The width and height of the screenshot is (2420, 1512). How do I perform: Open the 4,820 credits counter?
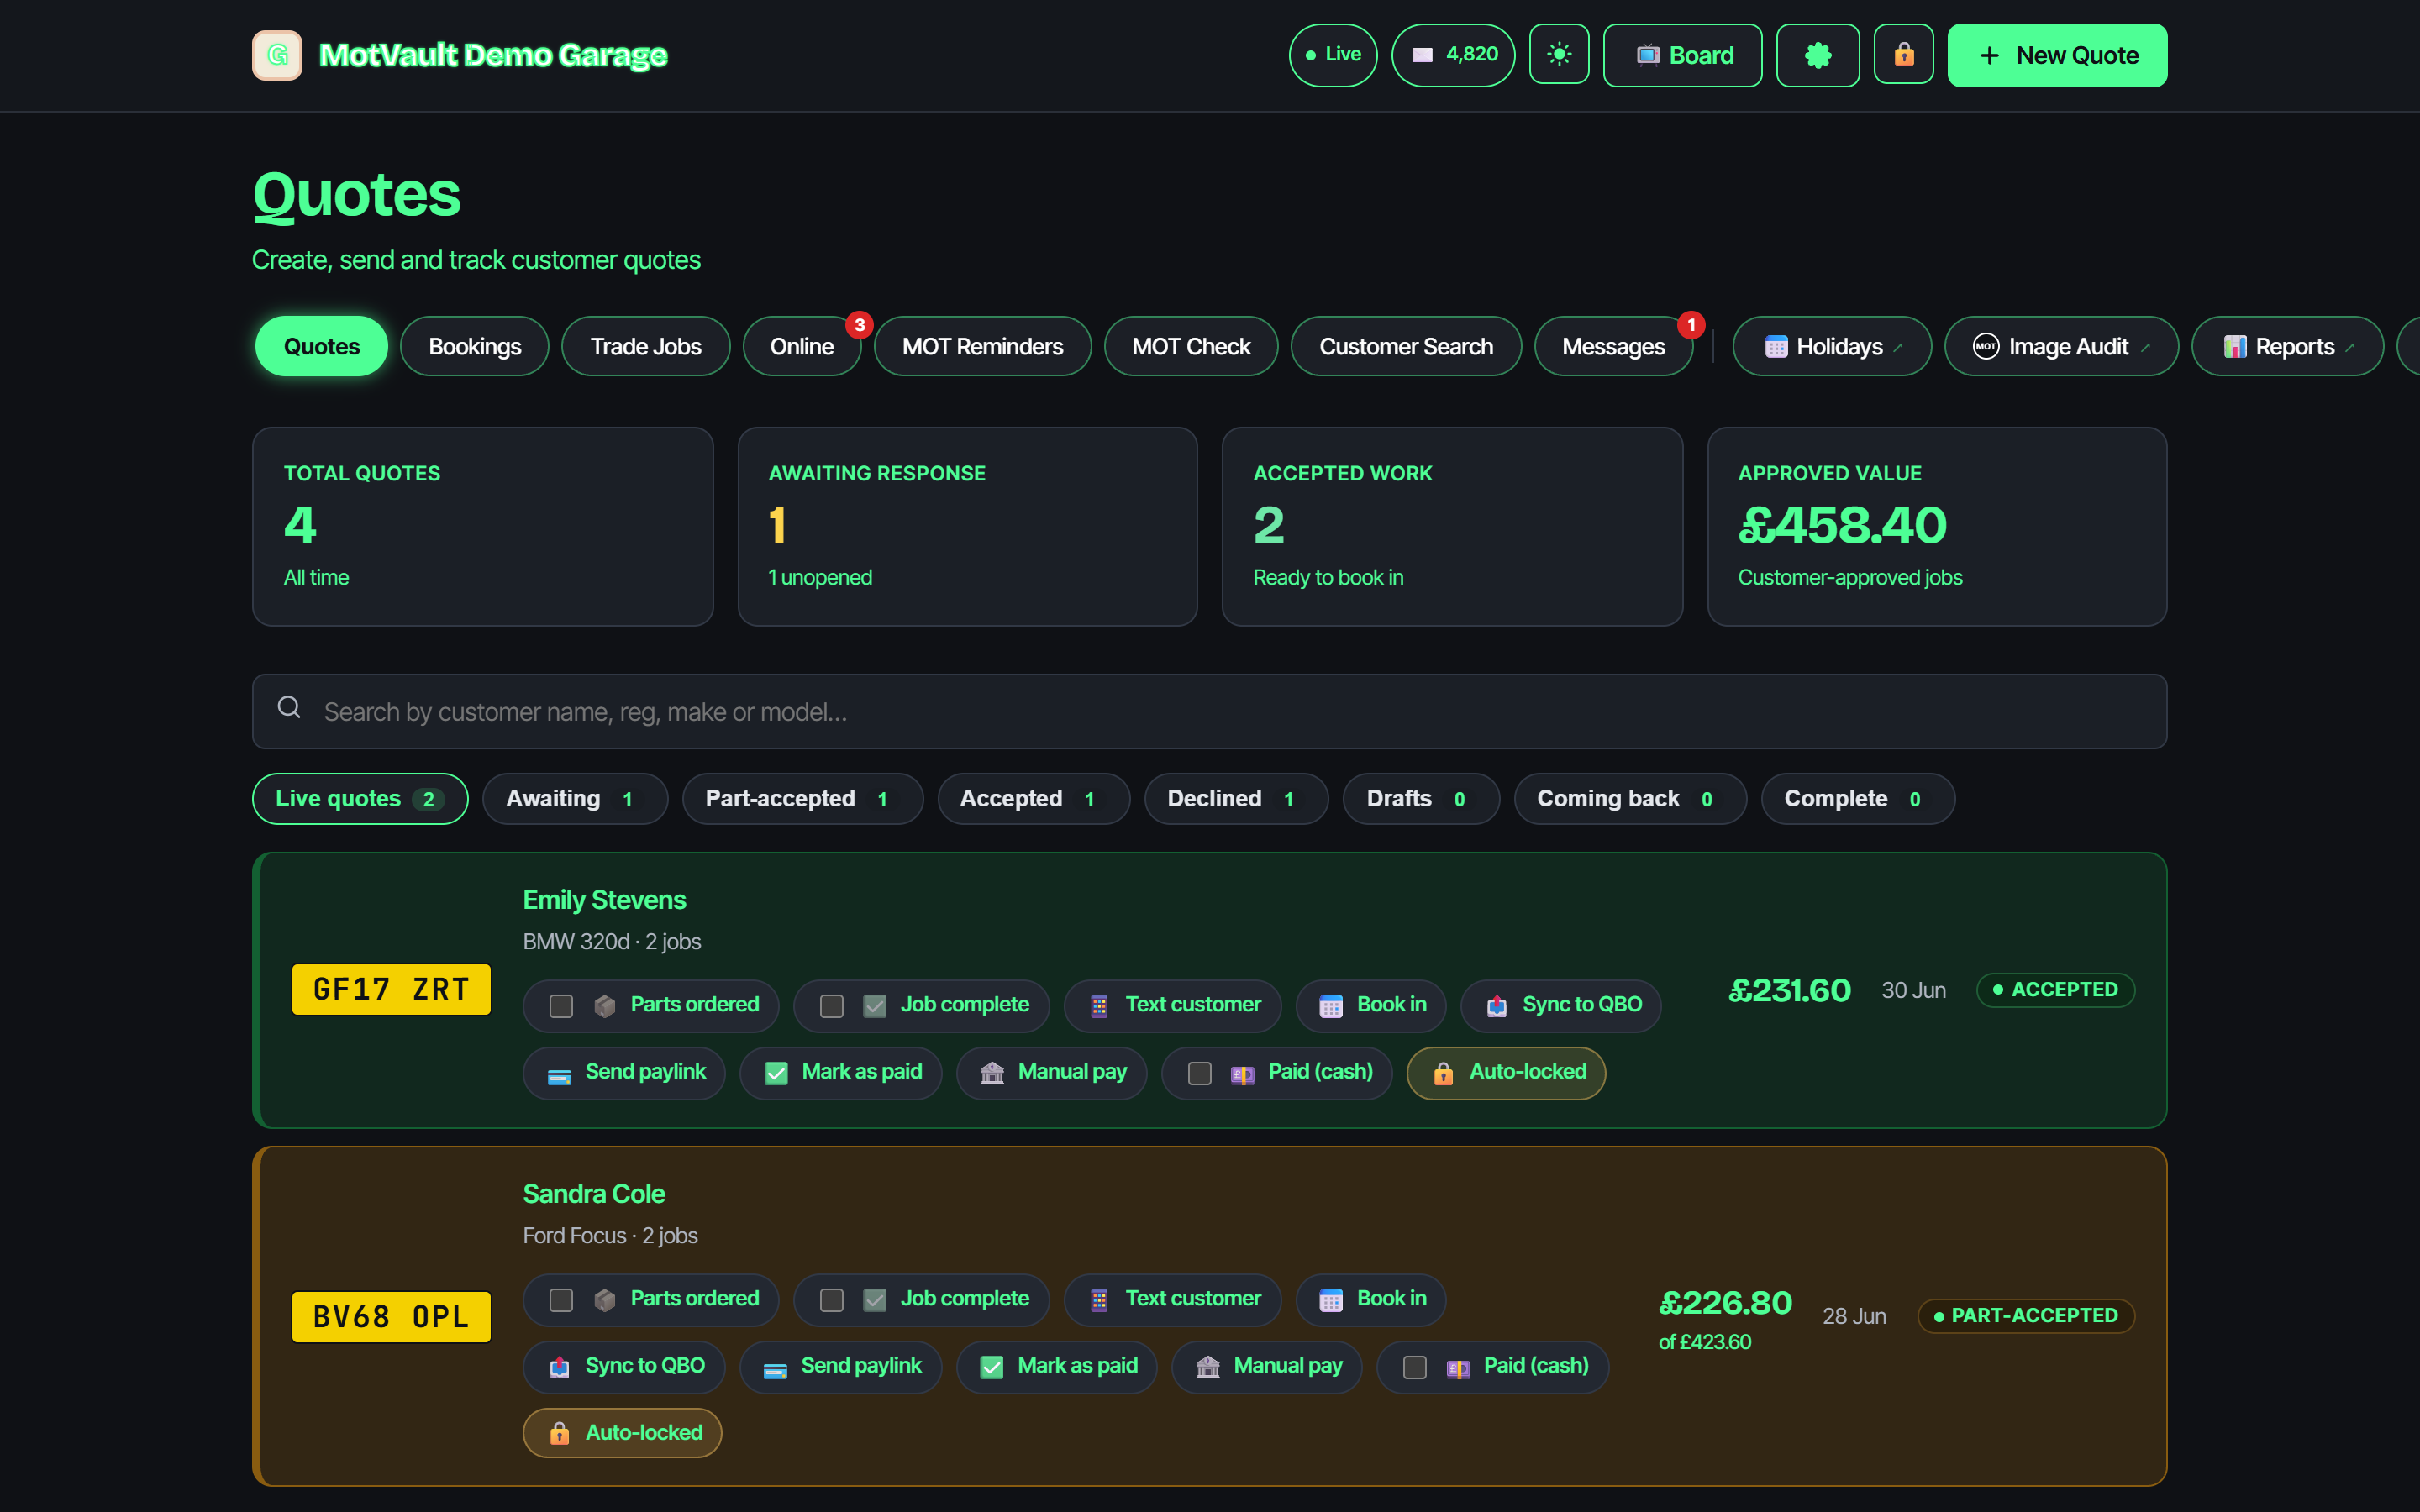click(1453, 55)
